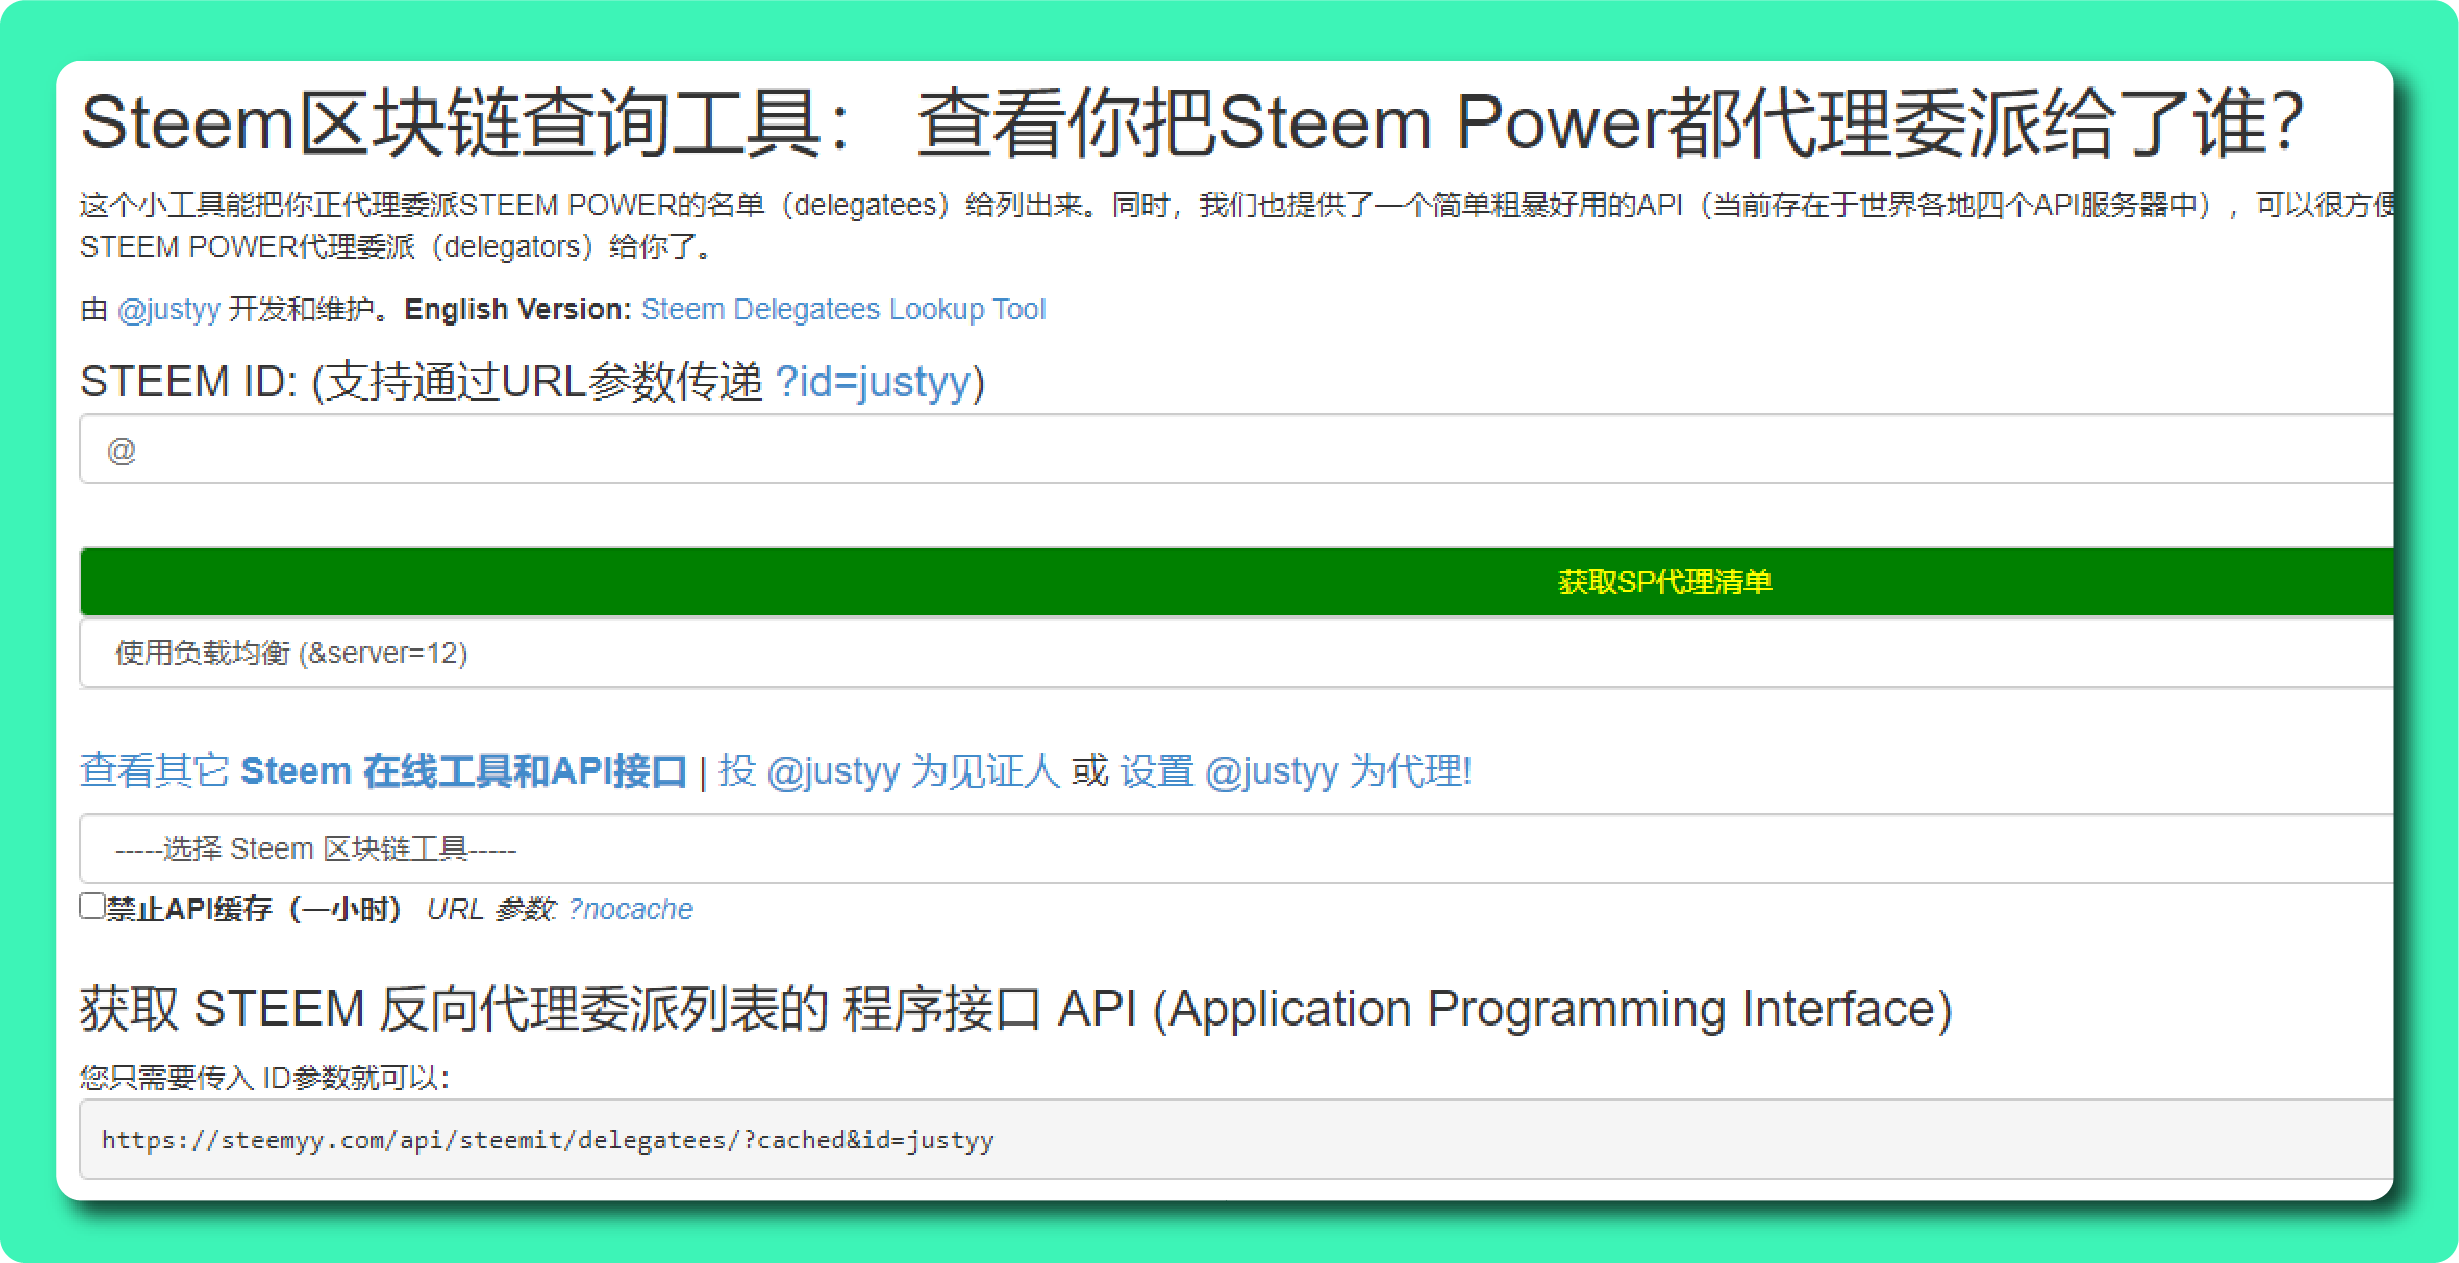
Task: Click the URL 参数 italic text
Action: click(x=490, y=909)
